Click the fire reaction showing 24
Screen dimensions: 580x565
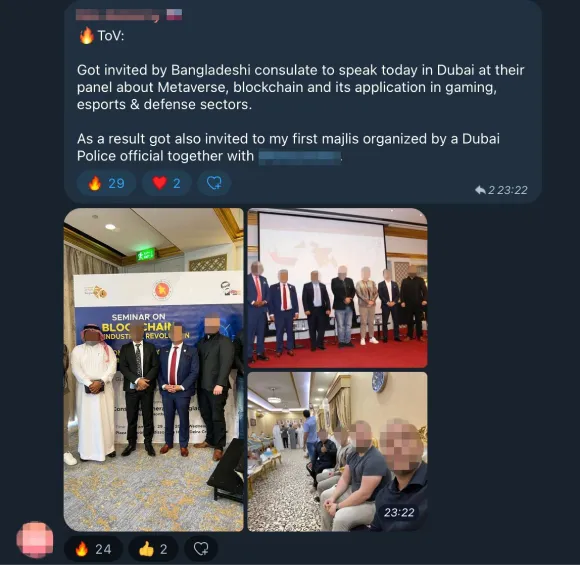(x=93, y=549)
